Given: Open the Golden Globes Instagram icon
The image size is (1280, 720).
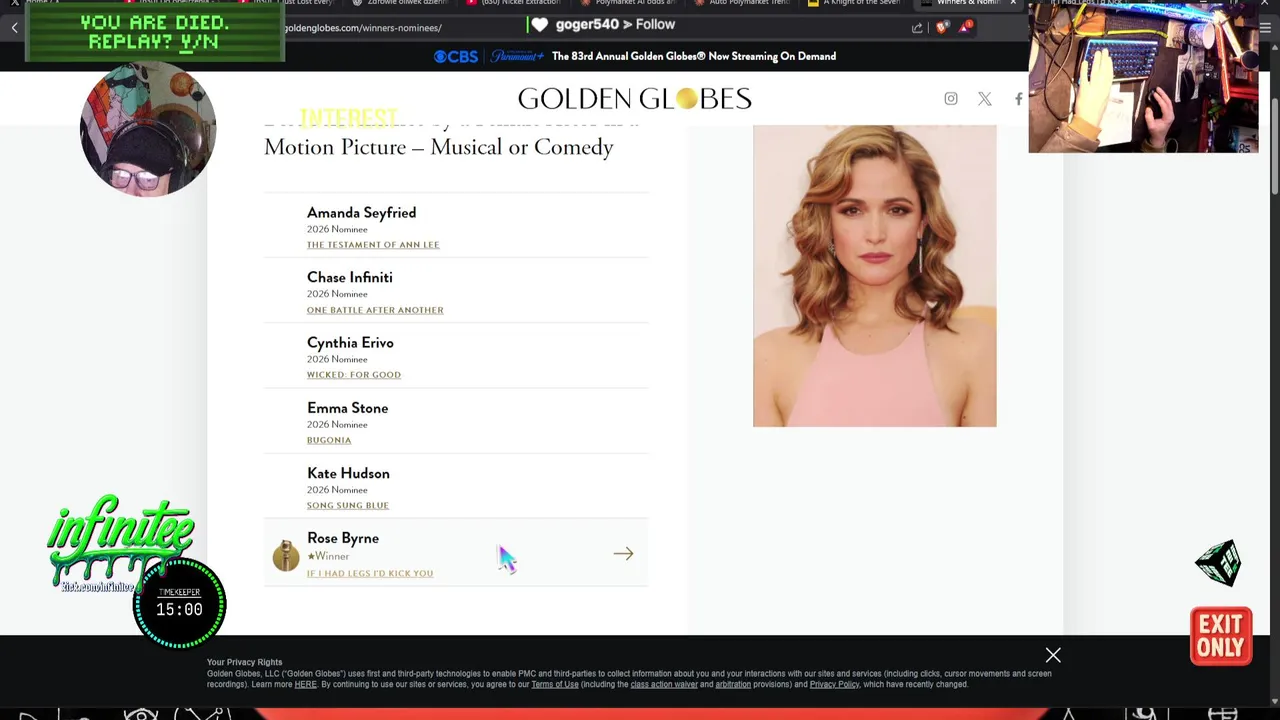Looking at the screenshot, I should coord(951,98).
